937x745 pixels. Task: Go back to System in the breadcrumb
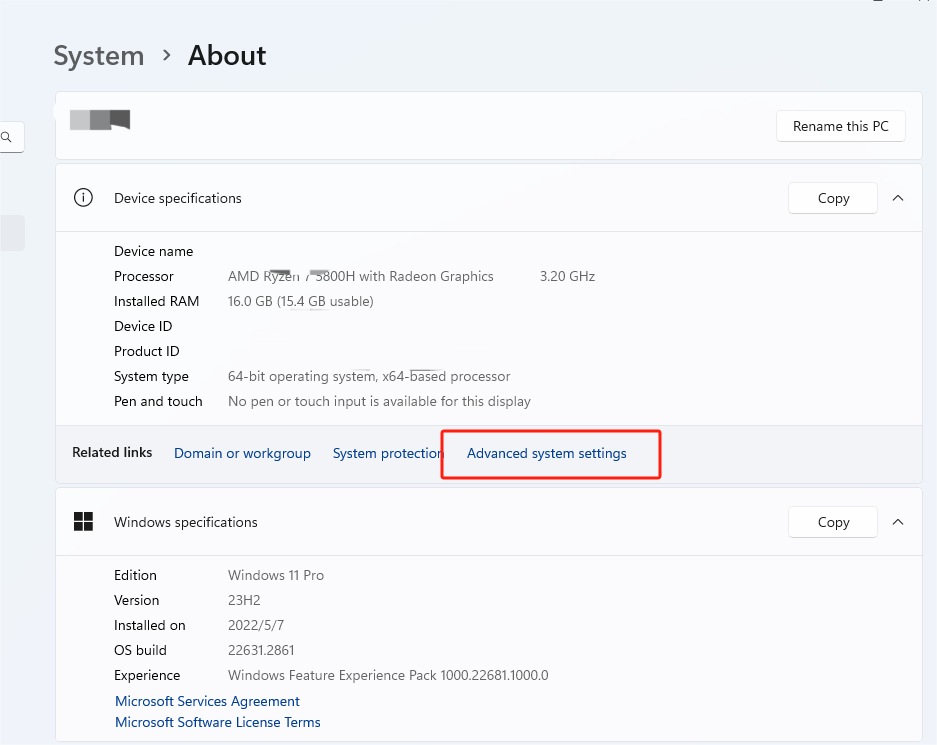coord(99,56)
